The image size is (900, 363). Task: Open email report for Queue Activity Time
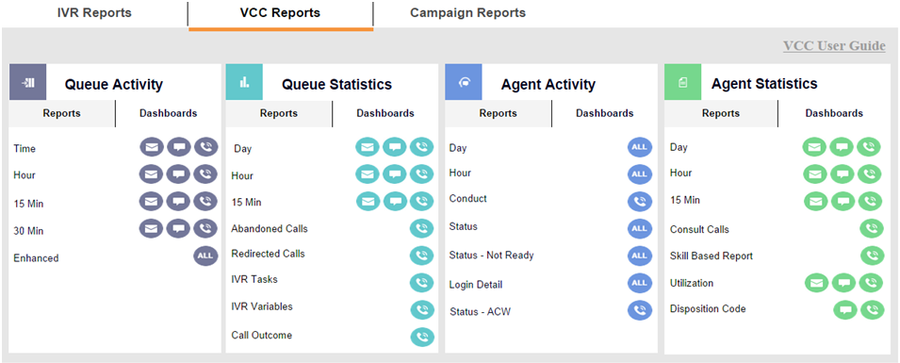152,148
